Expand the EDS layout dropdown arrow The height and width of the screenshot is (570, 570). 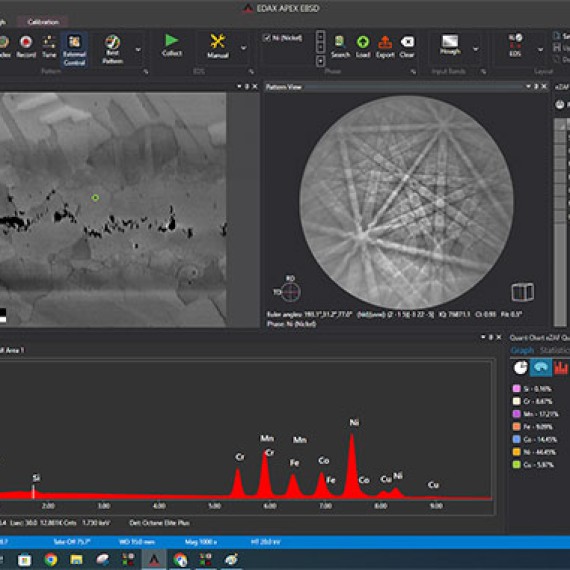541,49
